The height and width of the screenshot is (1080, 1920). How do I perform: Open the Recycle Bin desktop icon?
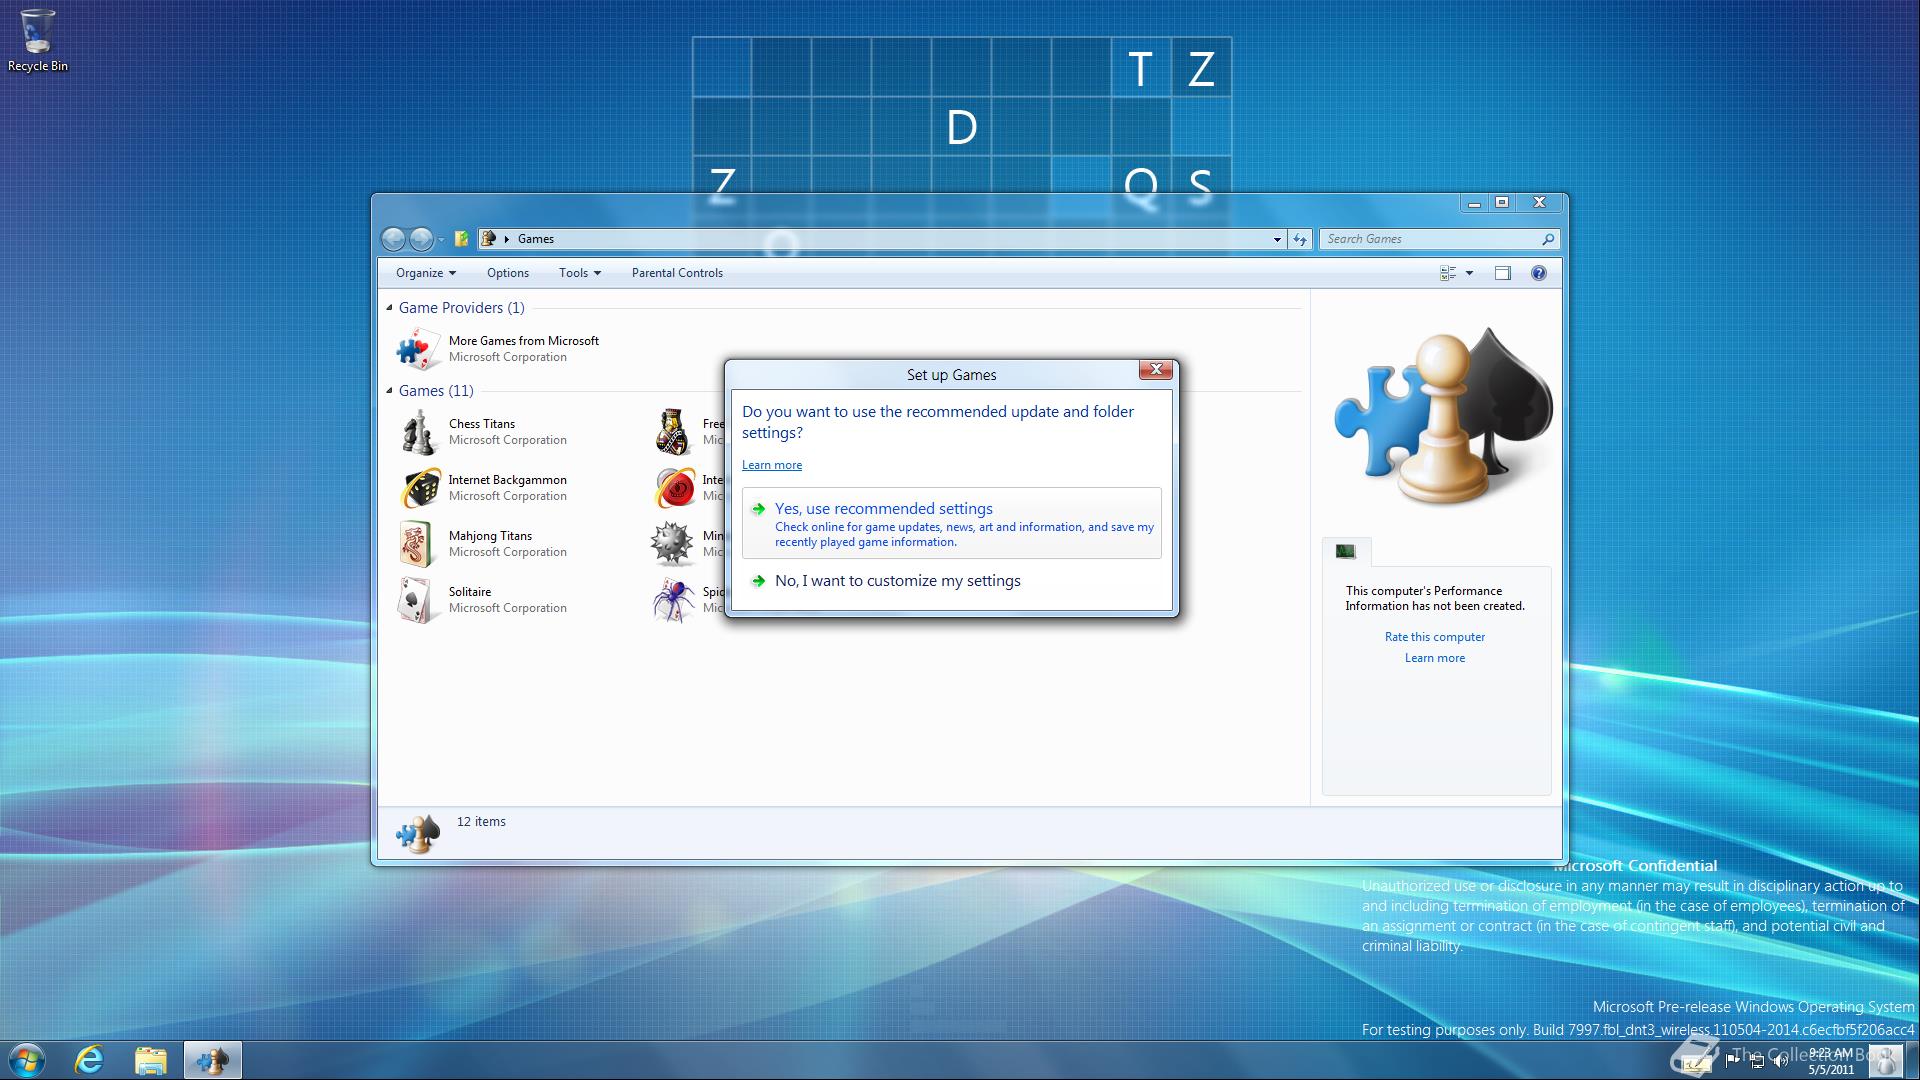[x=38, y=41]
